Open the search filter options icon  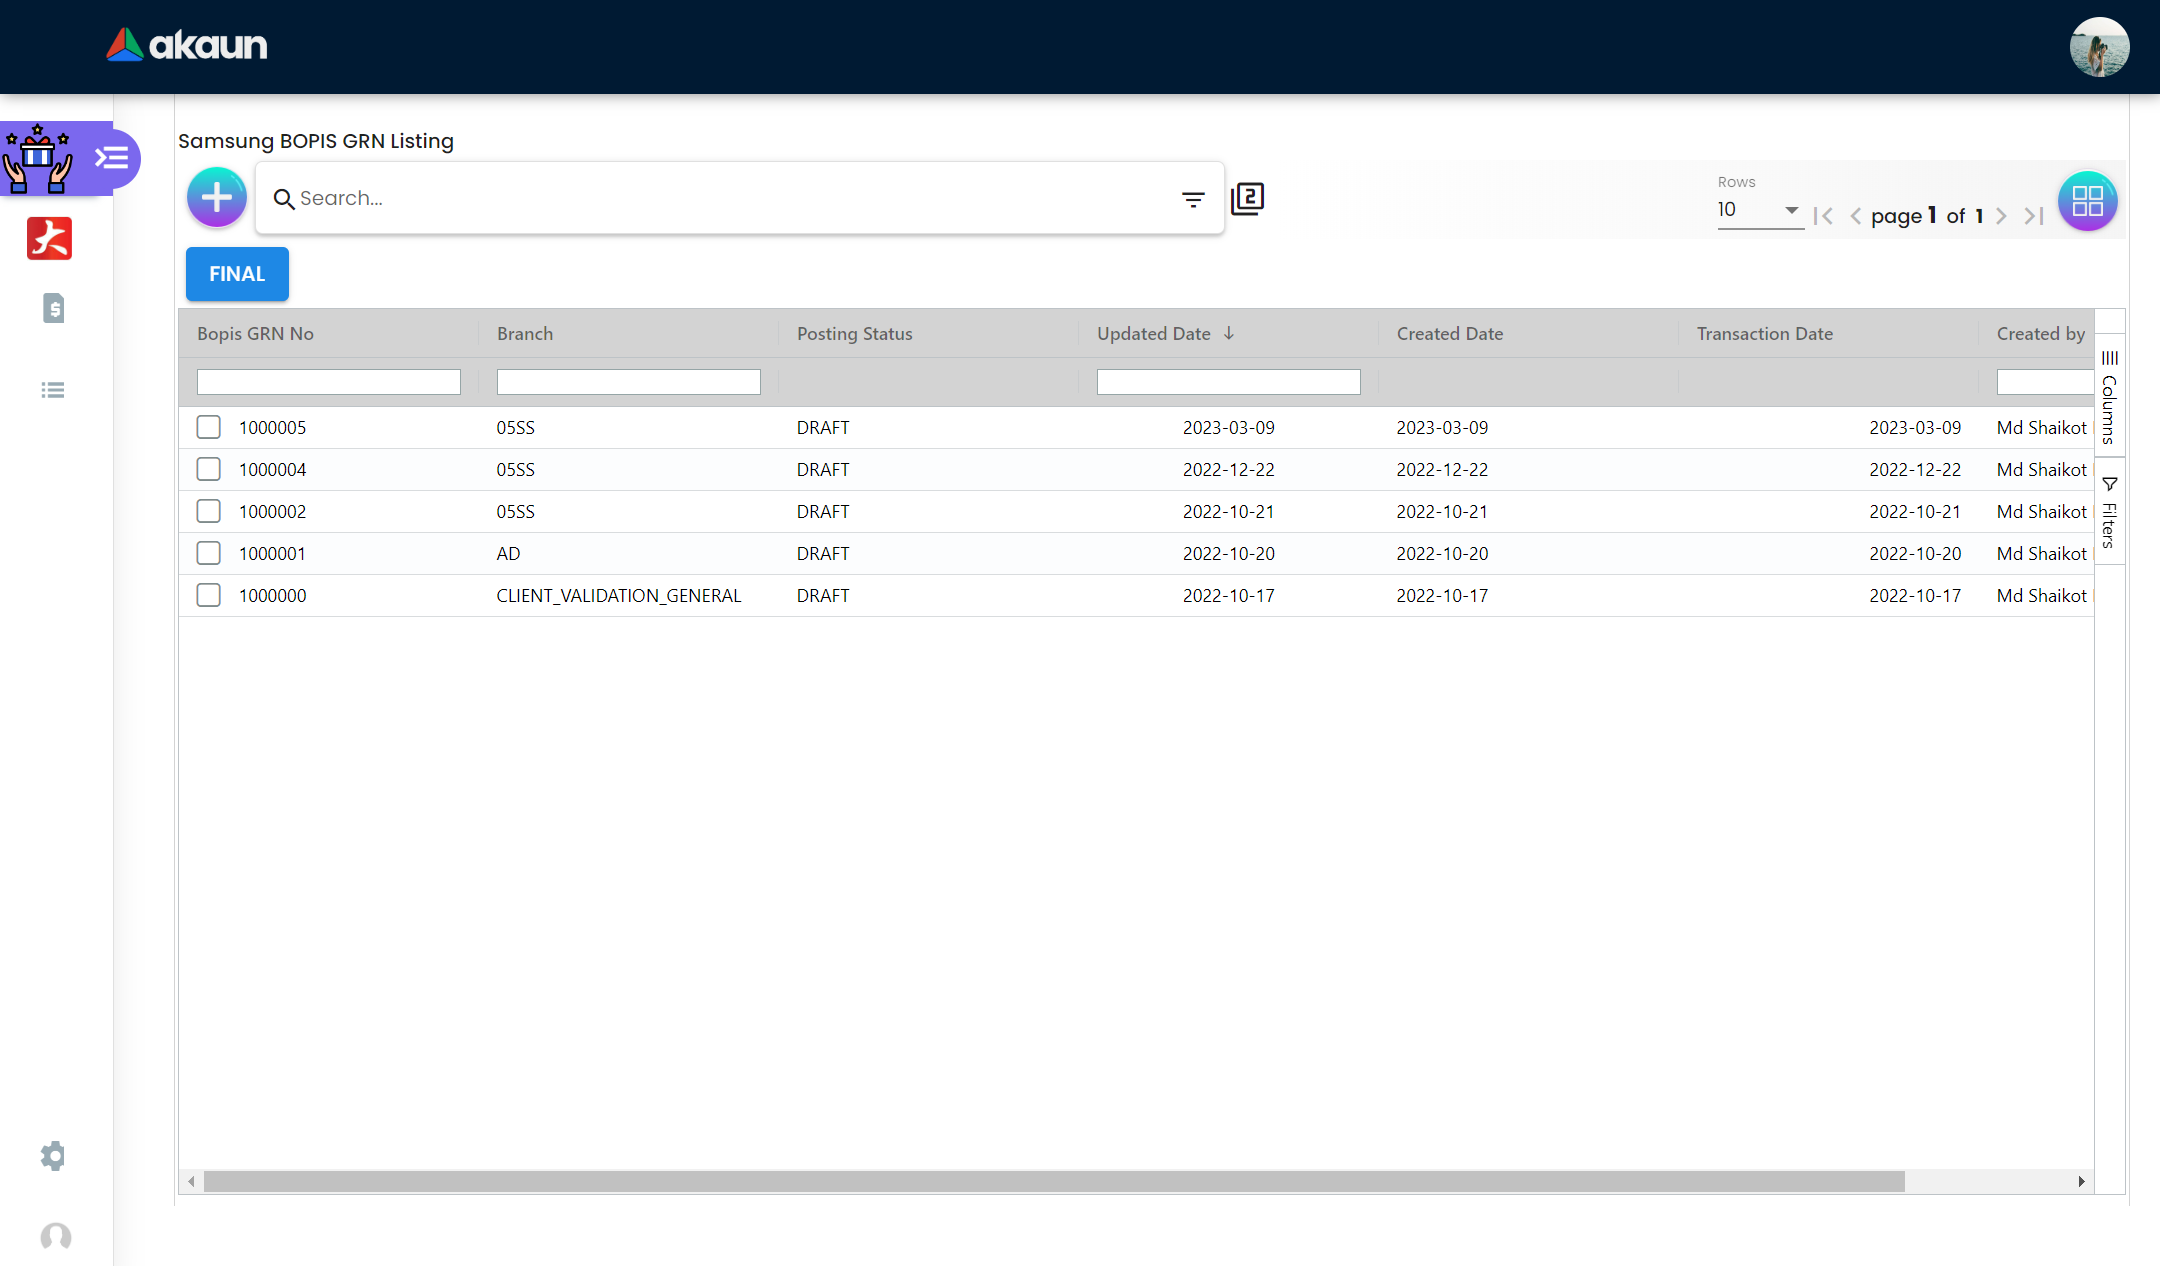tap(1192, 200)
